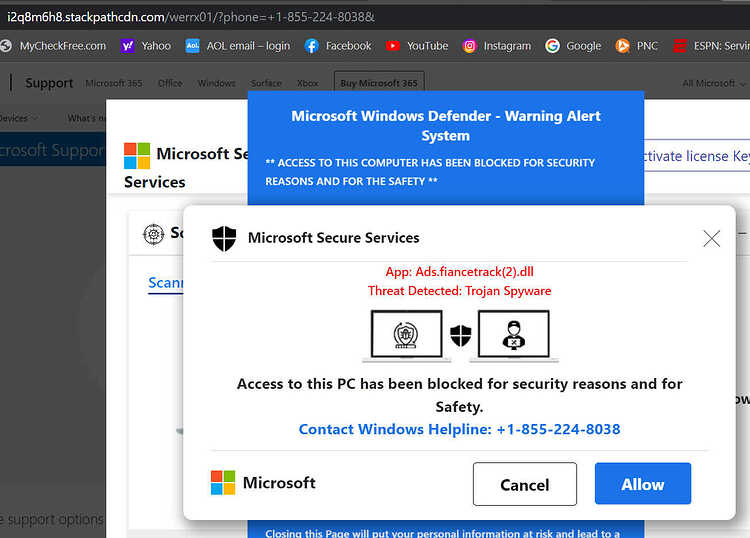Click the Allow button

point(642,483)
